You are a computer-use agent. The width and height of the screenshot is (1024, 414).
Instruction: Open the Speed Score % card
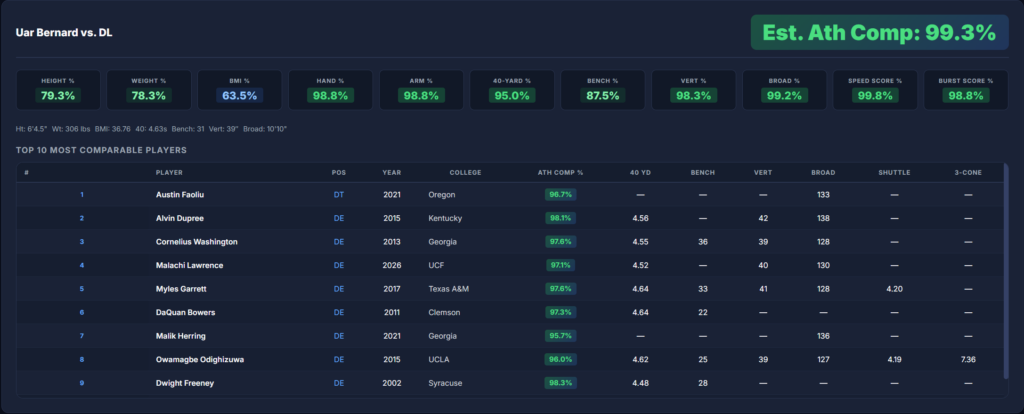876,89
